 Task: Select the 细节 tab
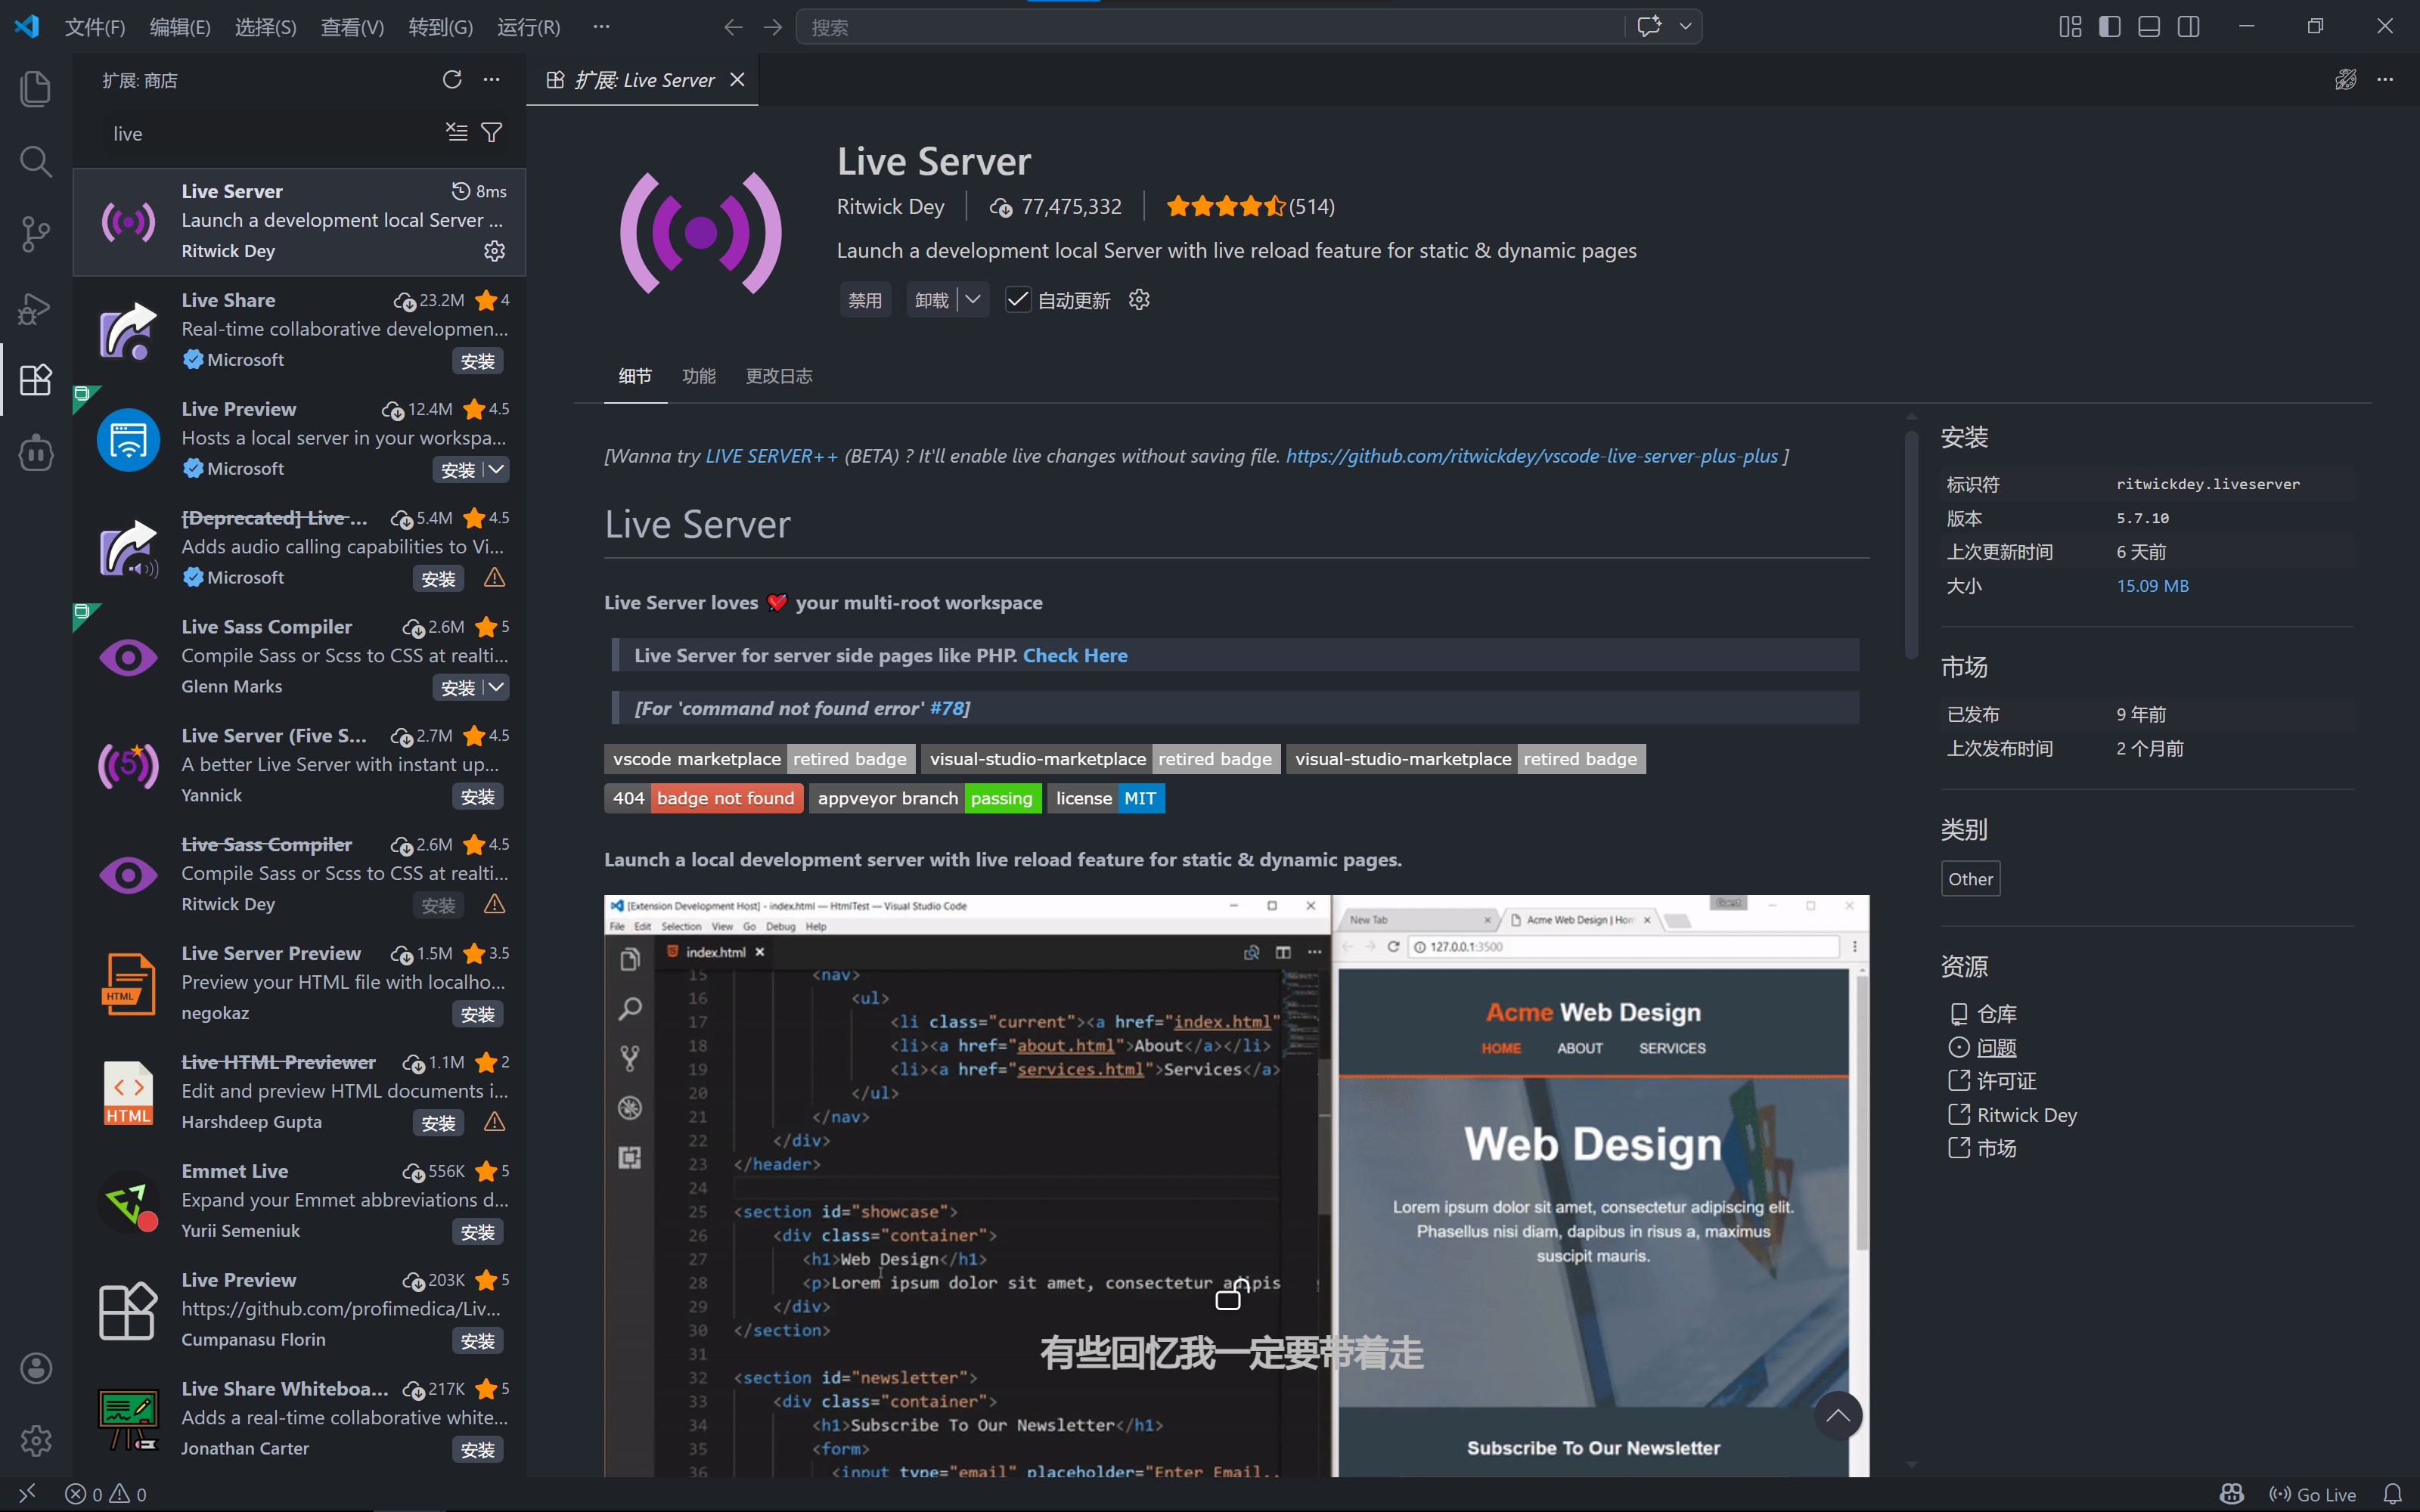635,376
